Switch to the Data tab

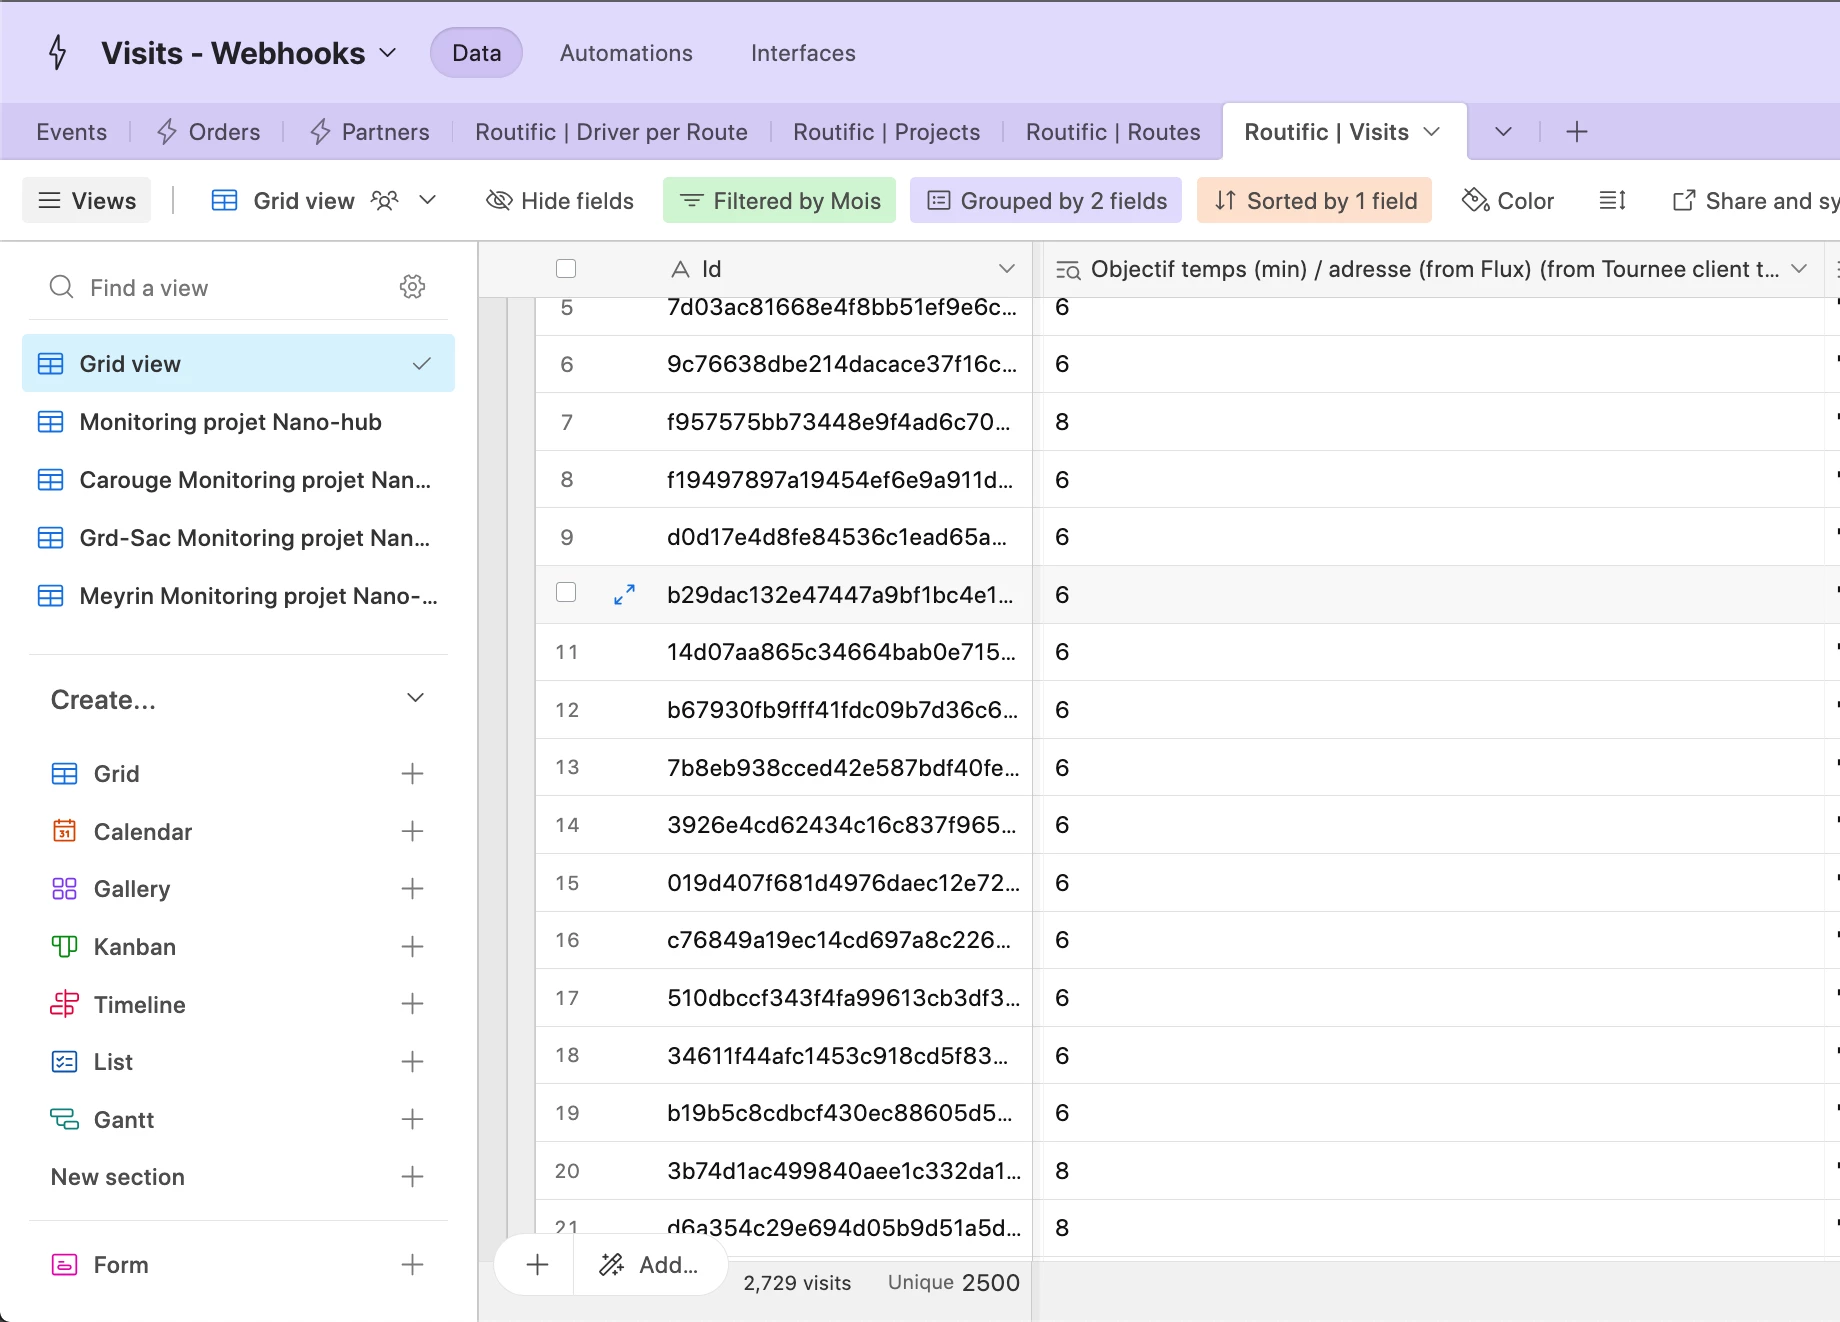[x=476, y=53]
